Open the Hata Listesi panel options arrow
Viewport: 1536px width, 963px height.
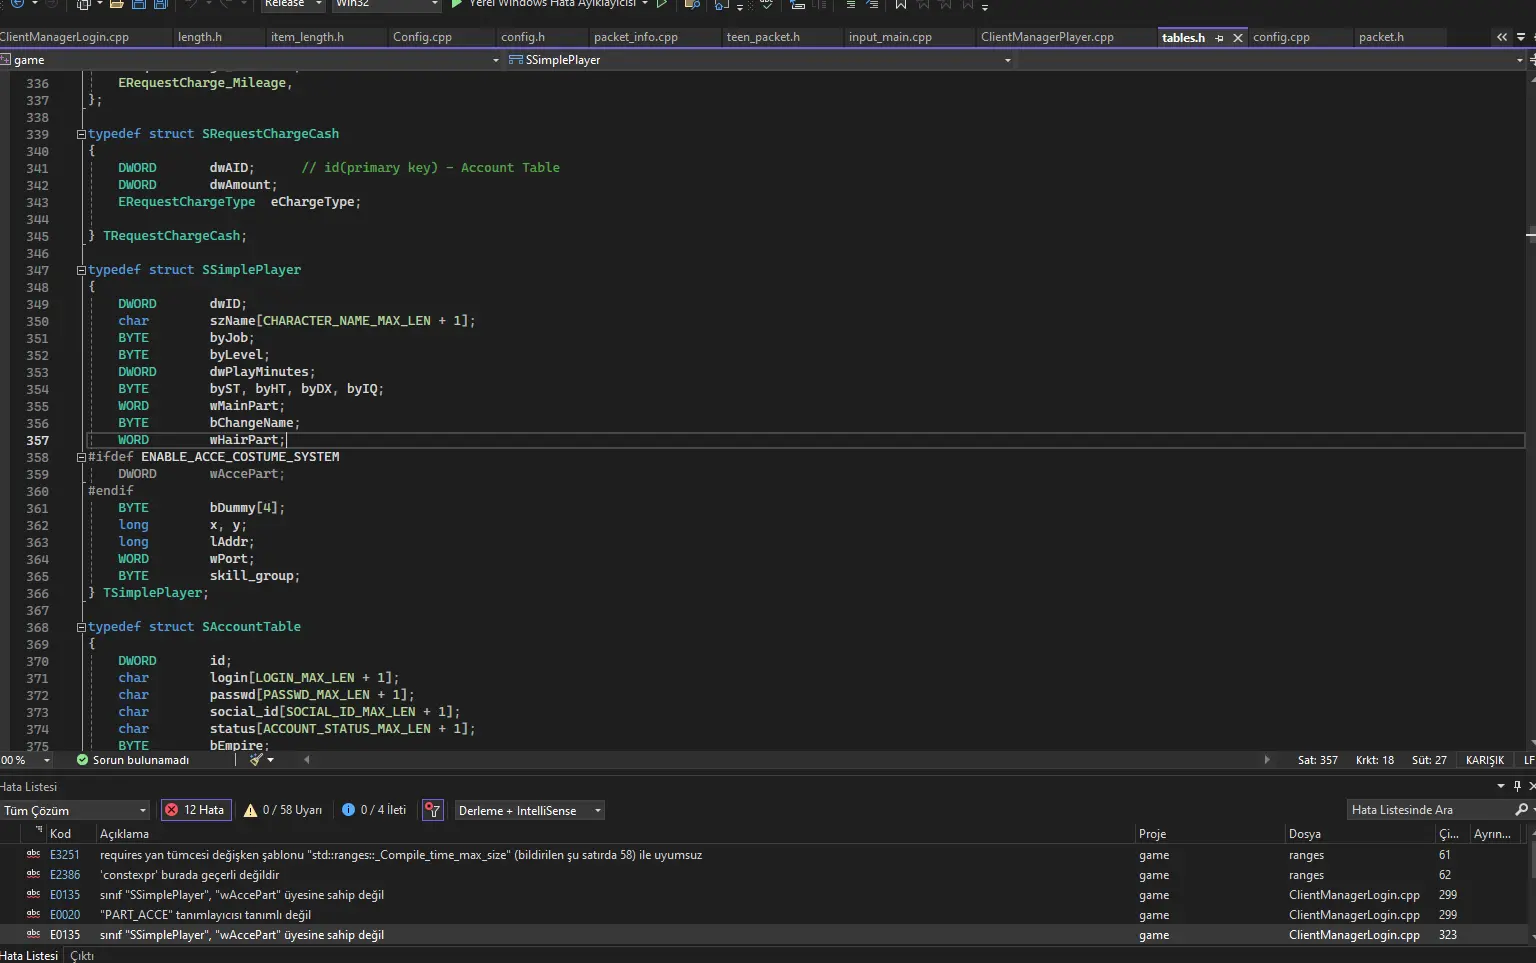pos(1501,786)
